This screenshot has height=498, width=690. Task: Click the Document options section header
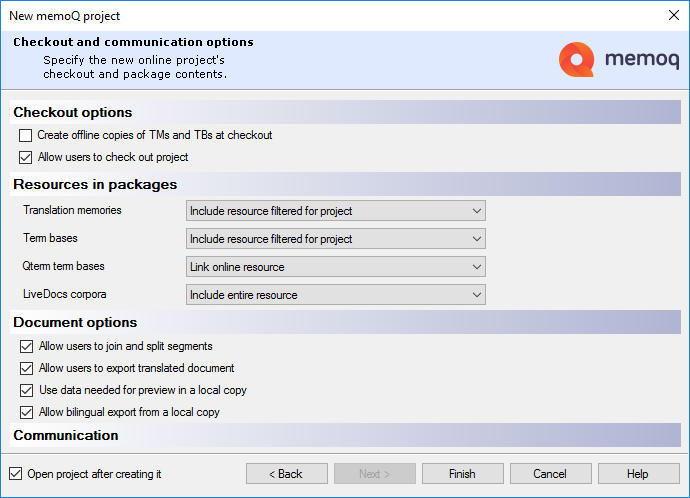(75, 322)
